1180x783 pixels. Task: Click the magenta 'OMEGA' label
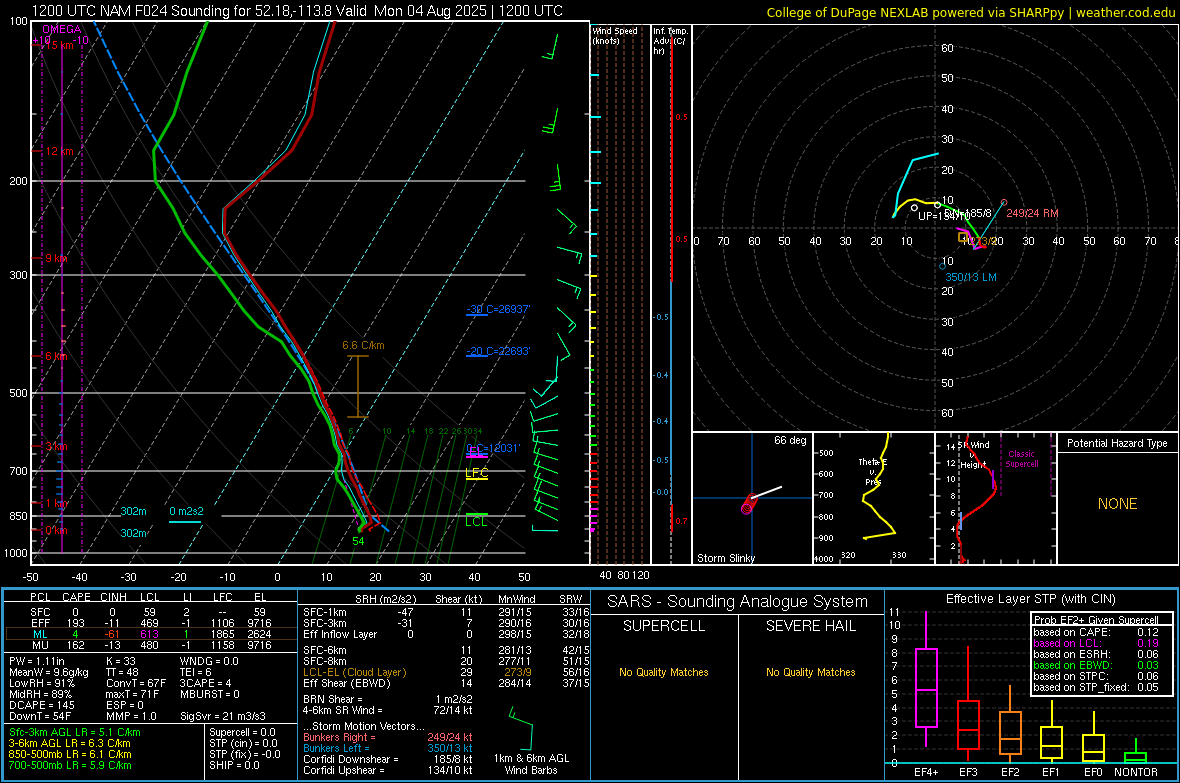tap(62, 29)
